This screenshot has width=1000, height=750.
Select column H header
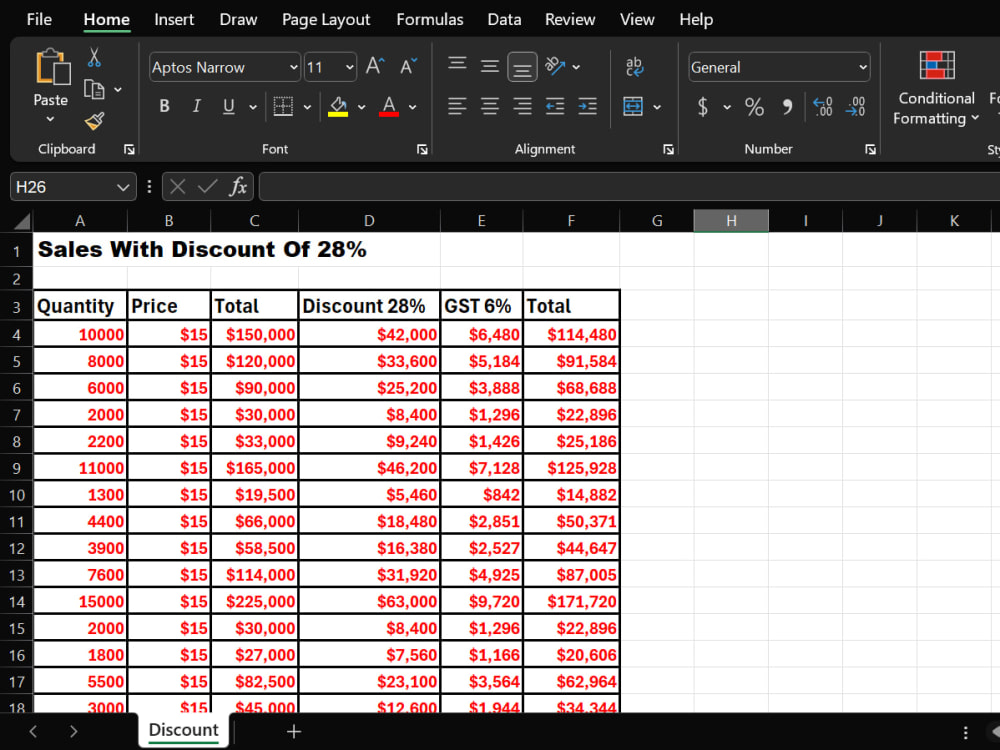pyautogui.click(x=731, y=221)
